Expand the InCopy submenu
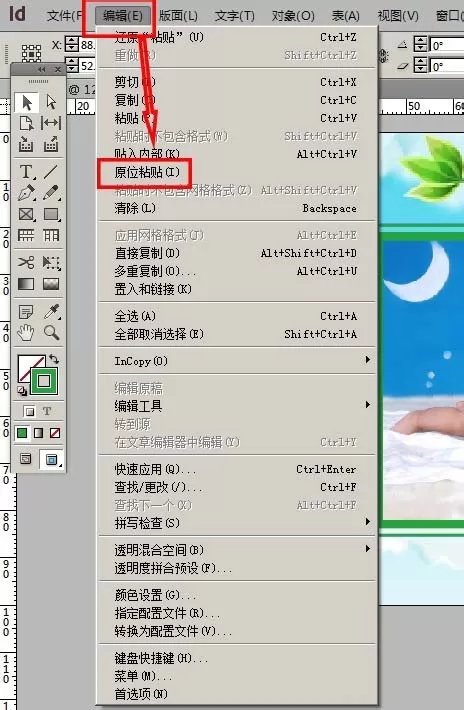 [237, 361]
